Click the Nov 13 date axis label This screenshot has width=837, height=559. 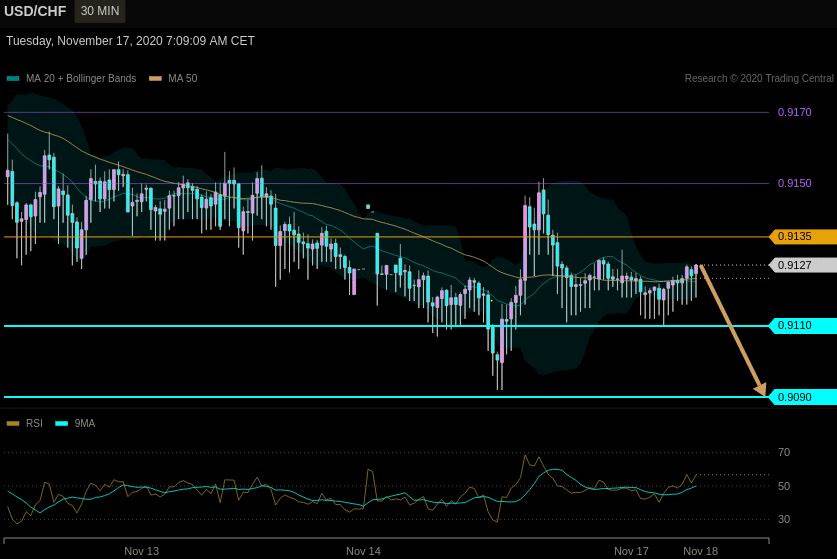coord(141,551)
